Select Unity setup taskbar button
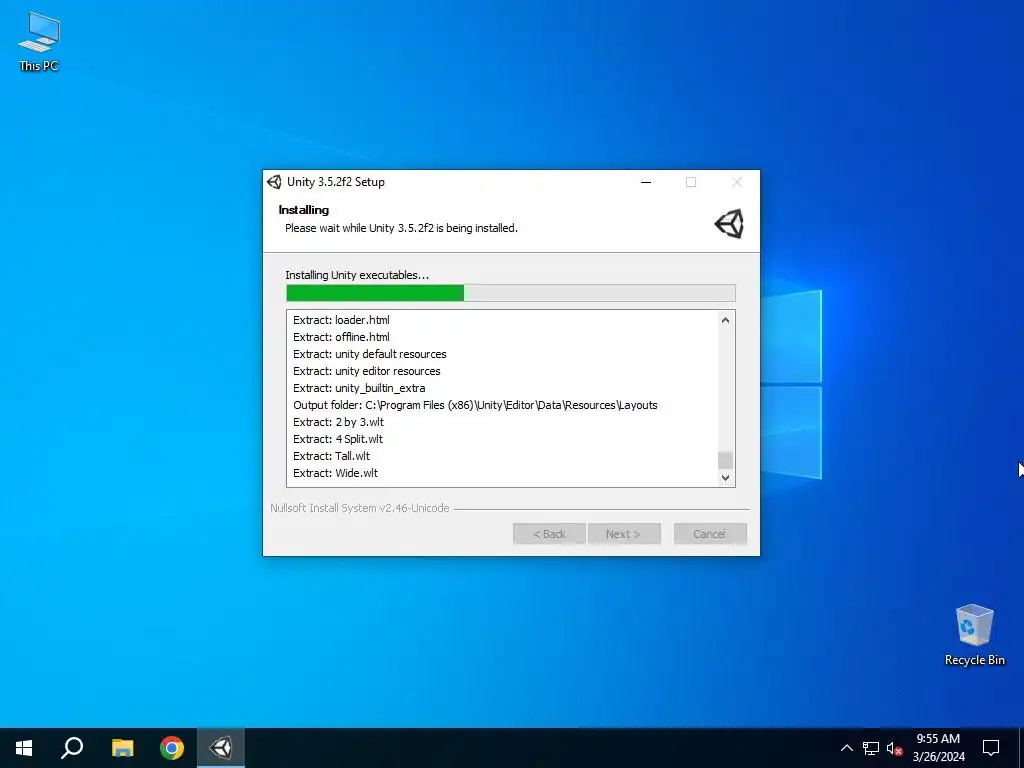Image resolution: width=1024 pixels, height=768 pixels. 221,748
